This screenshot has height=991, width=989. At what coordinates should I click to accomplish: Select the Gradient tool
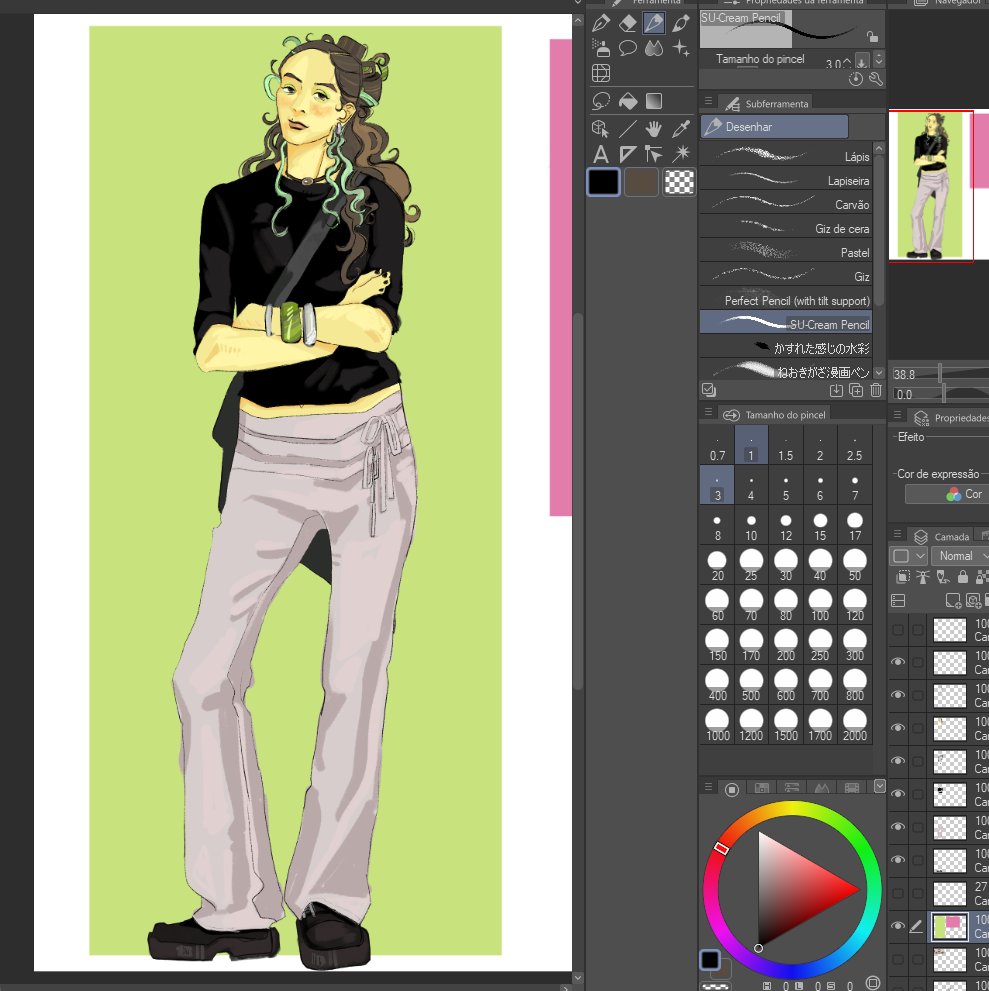[x=654, y=101]
